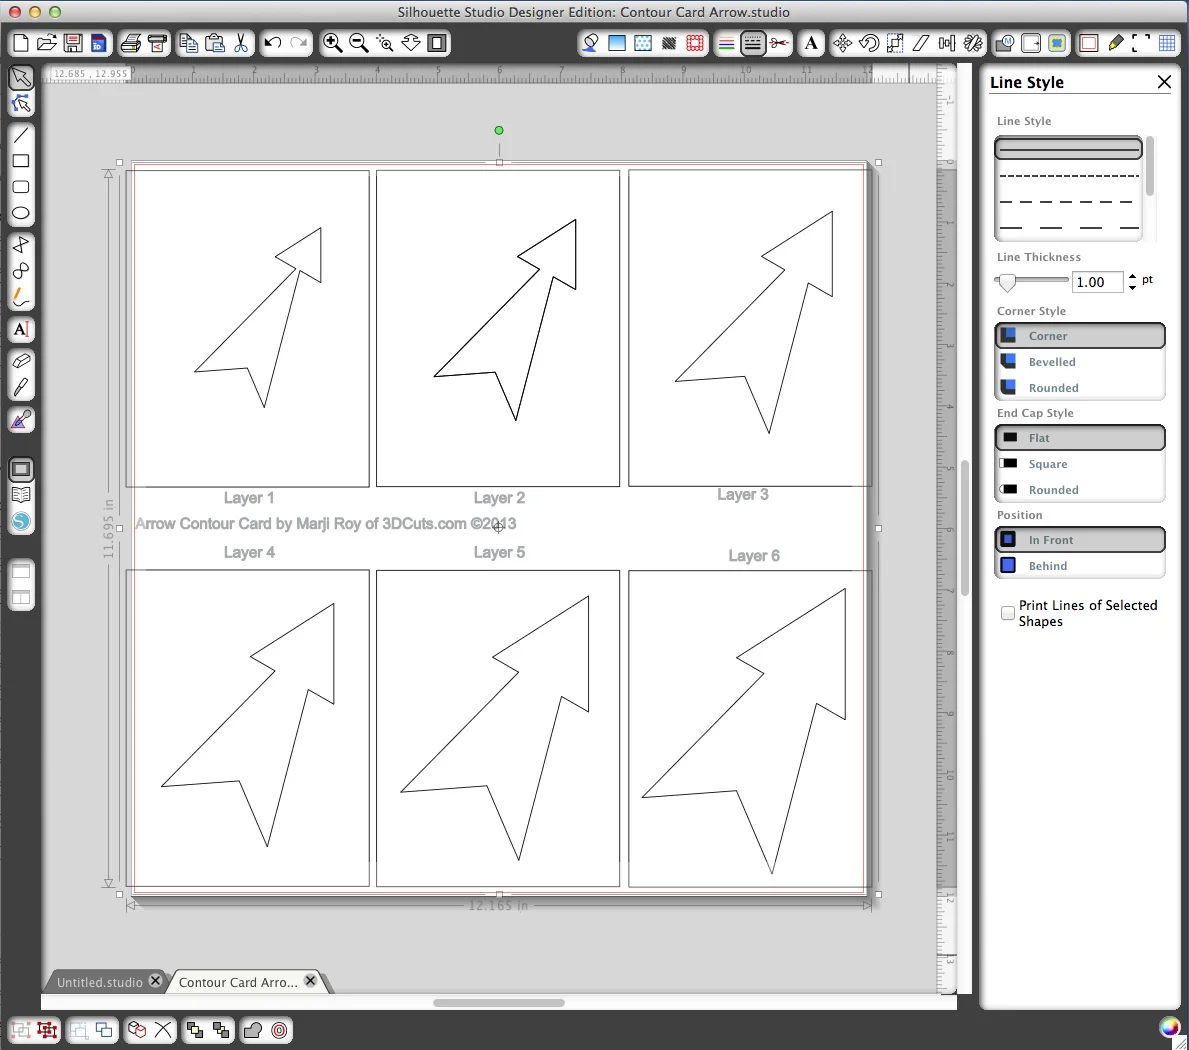Open a file with folder icon
This screenshot has height=1050, width=1189.
click(46, 43)
